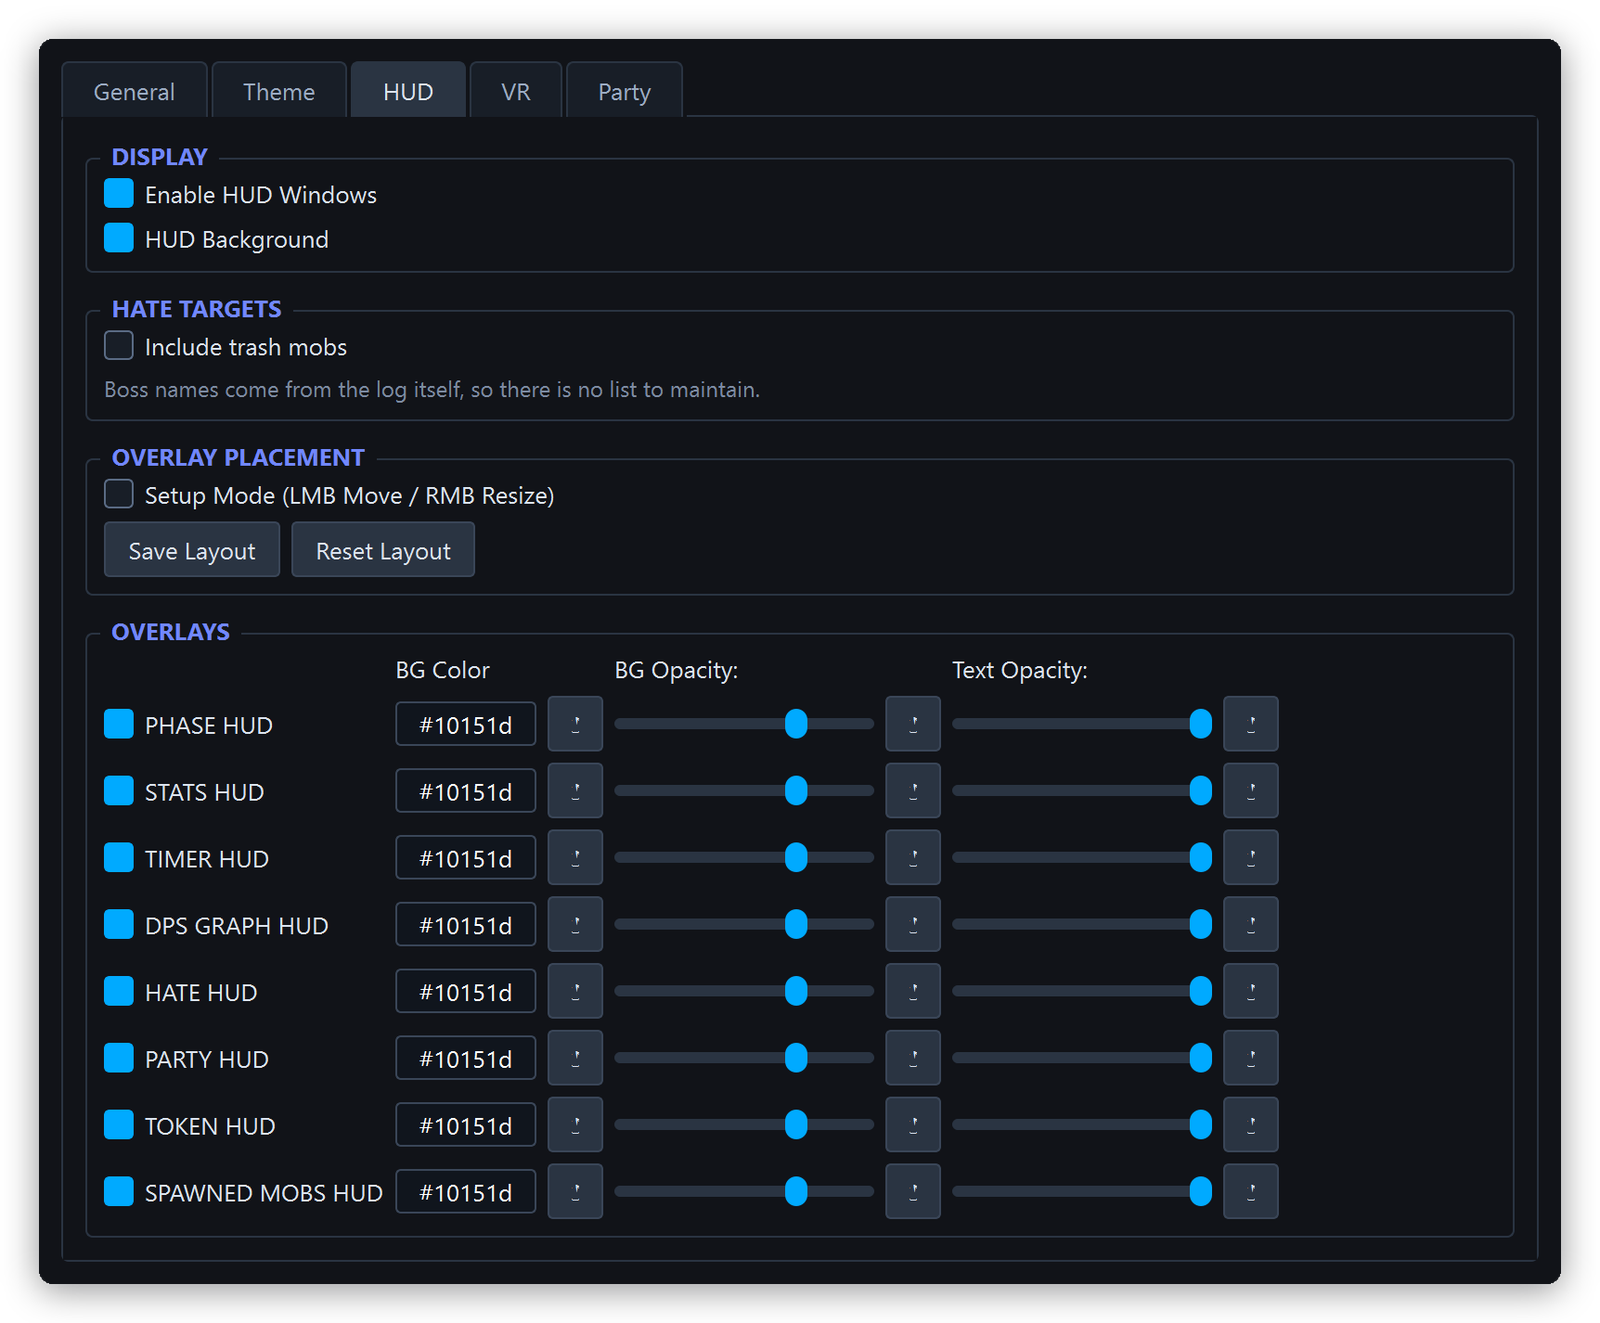Image resolution: width=1600 pixels, height=1323 pixels.
Task: Click icon button after STATS HUD text opacity slider
Action: tap(1251, 791)
